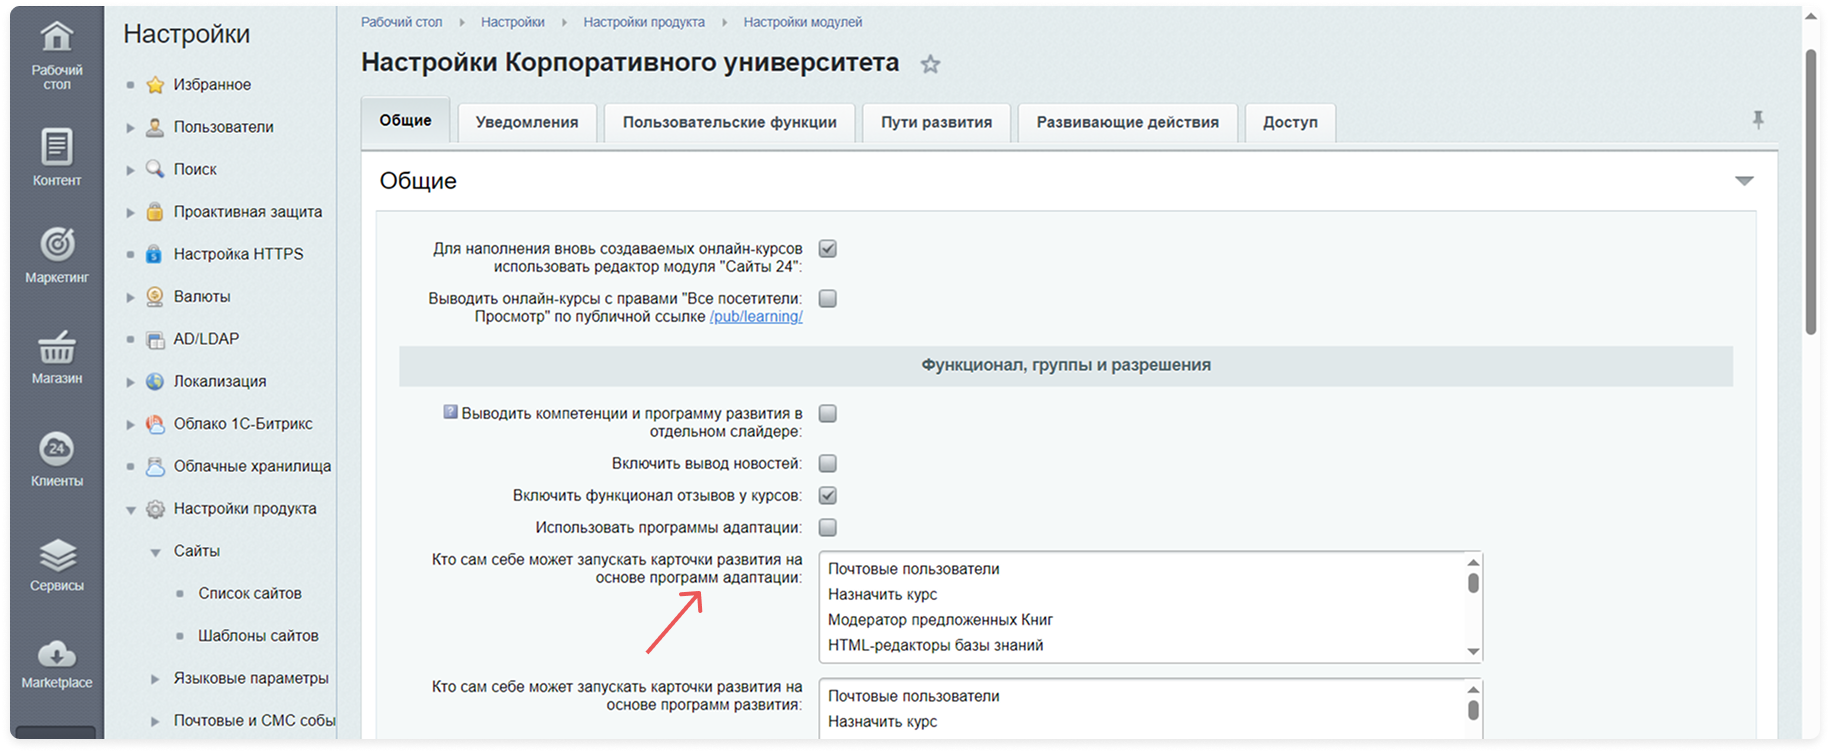Add page to favorites with star icon
Screen dimensions: 1830x753
tap(930, 65)
